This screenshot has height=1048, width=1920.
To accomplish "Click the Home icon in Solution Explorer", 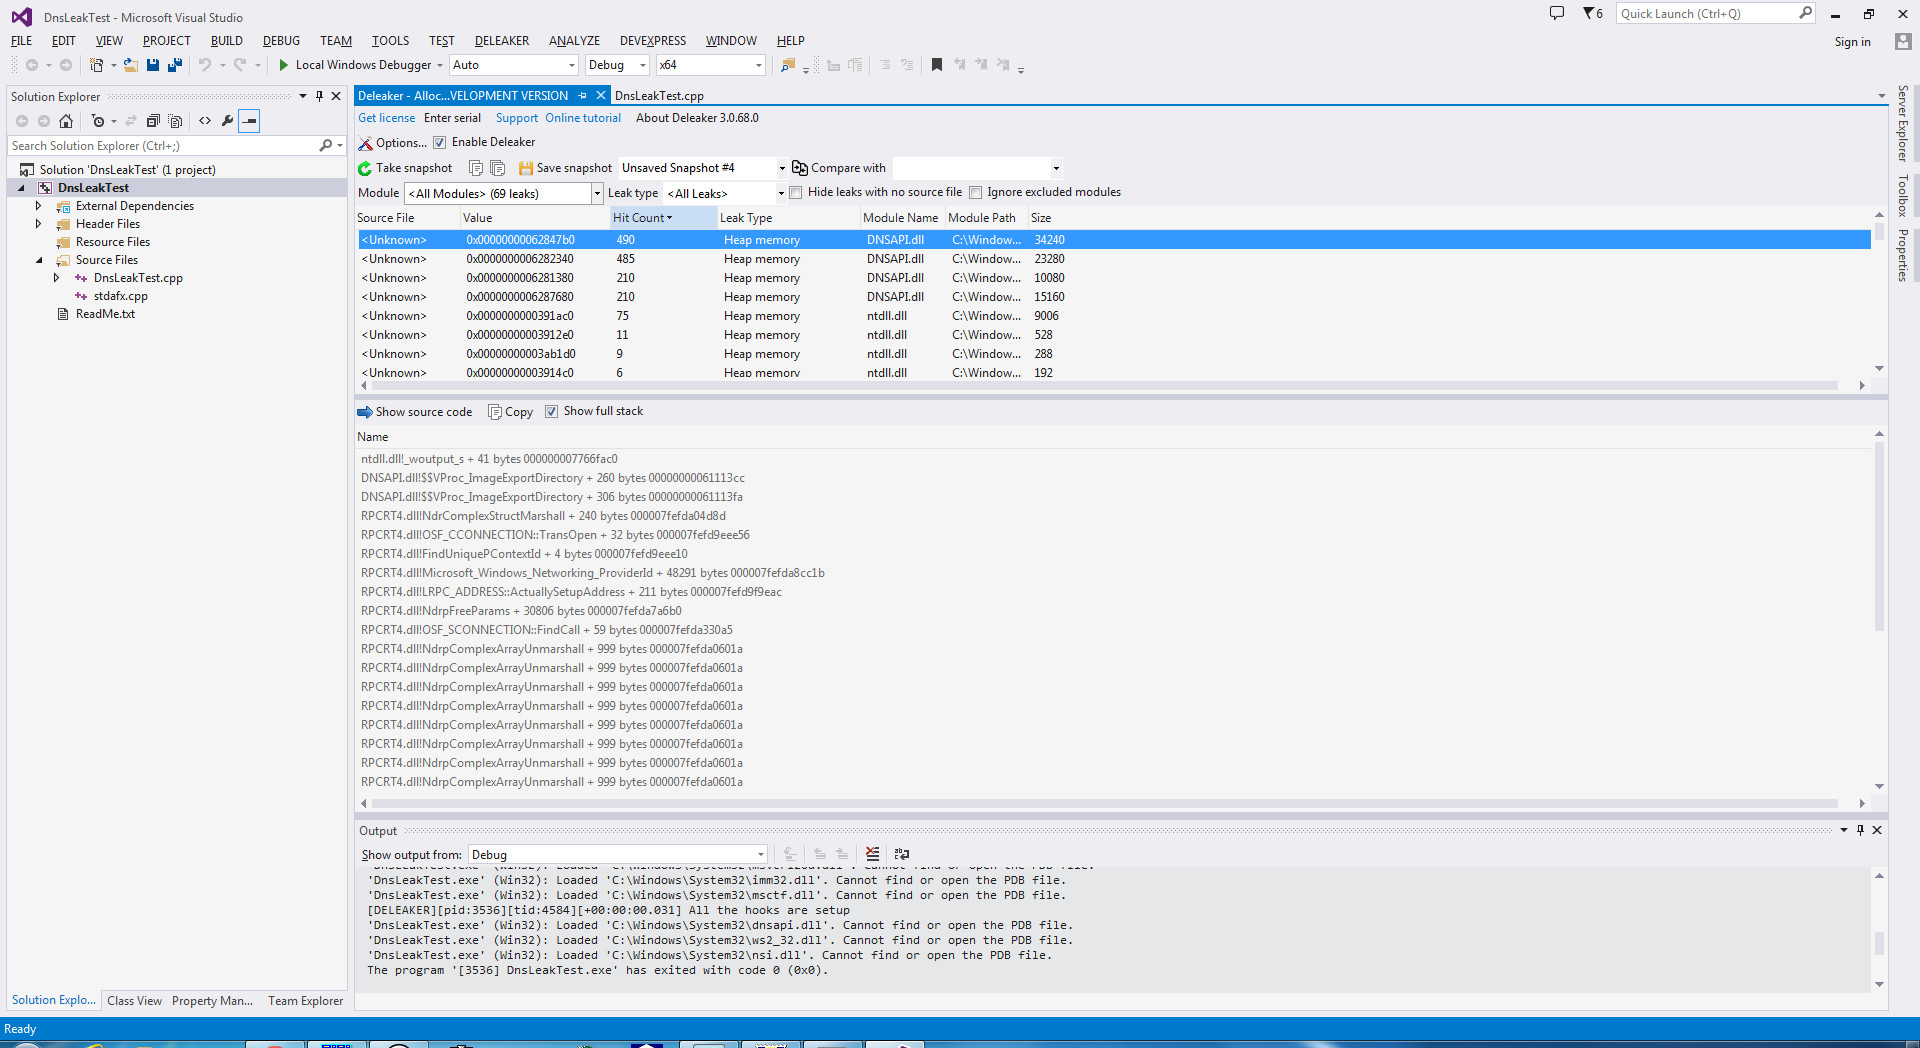I will (x=66, y=121).
